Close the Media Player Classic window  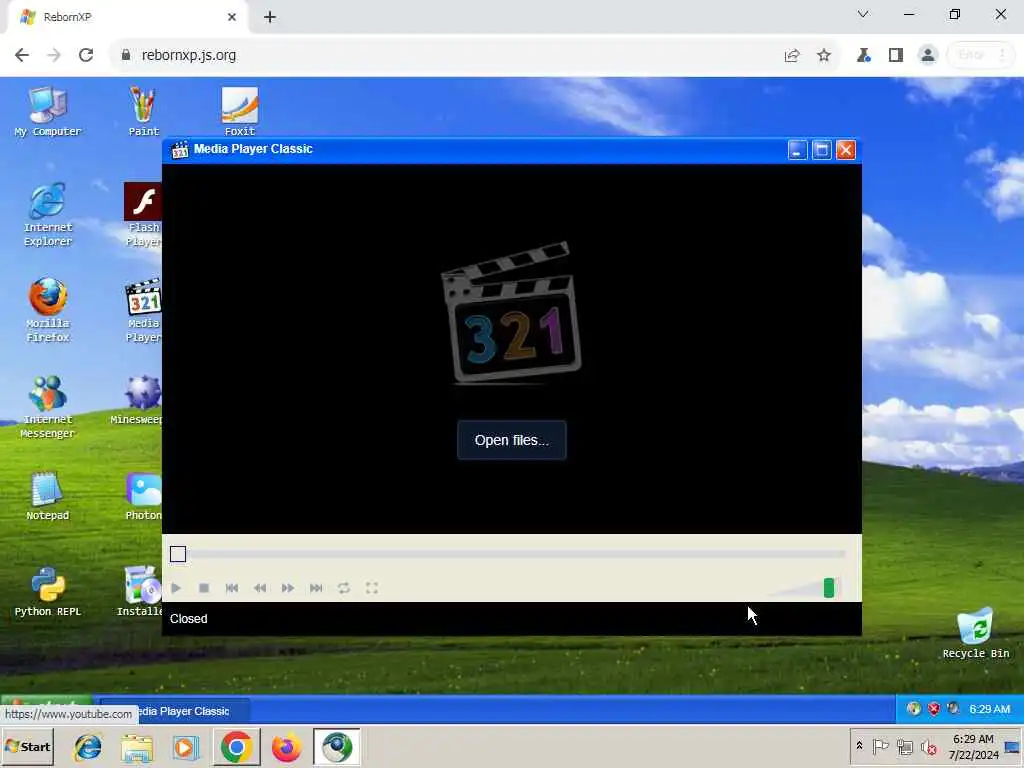pos(846,150)
